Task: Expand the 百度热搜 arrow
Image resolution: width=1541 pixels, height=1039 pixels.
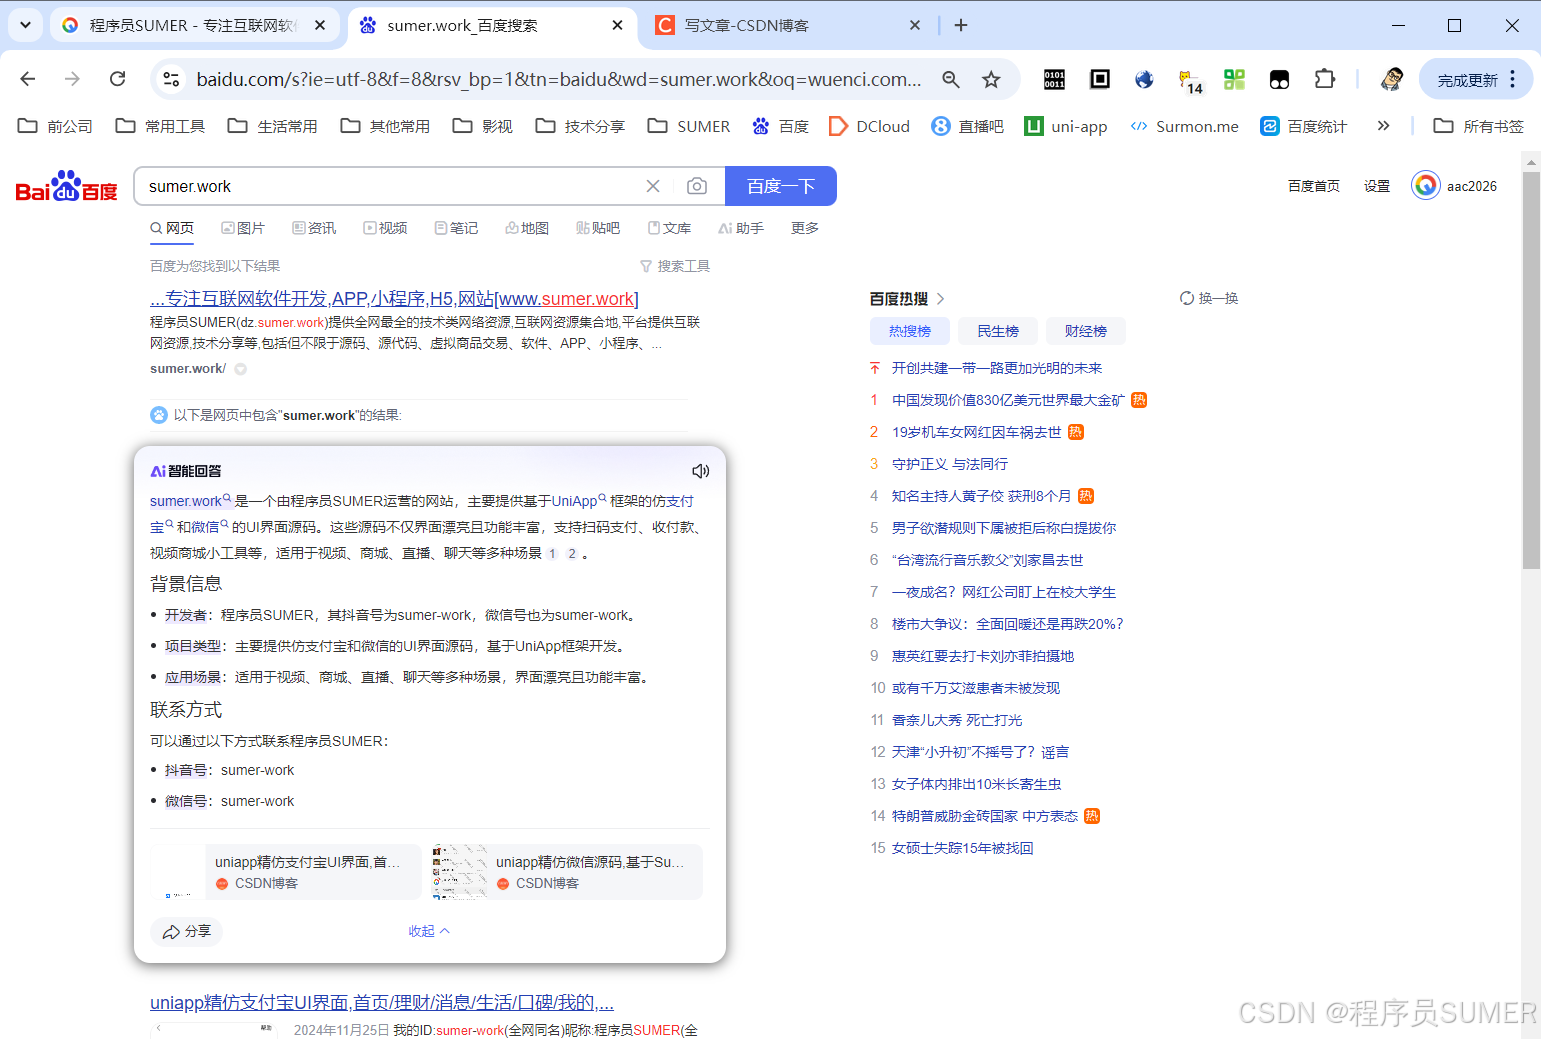Action: point(941,299)
